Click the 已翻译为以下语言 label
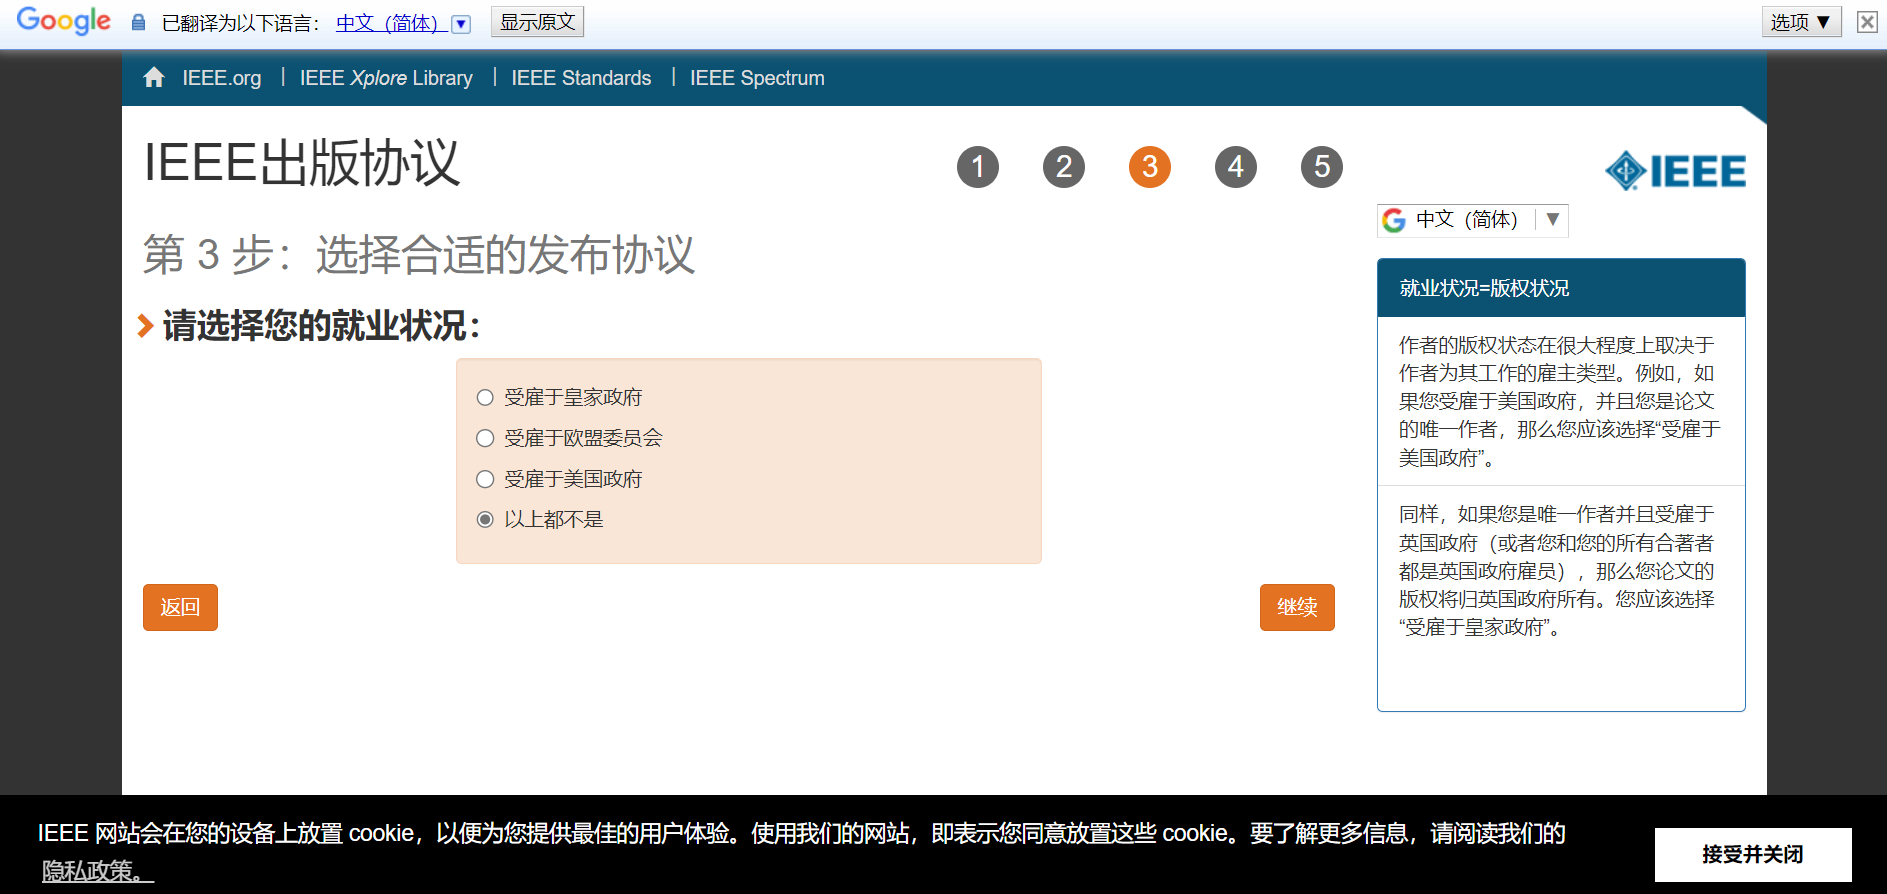 [241, 23]
